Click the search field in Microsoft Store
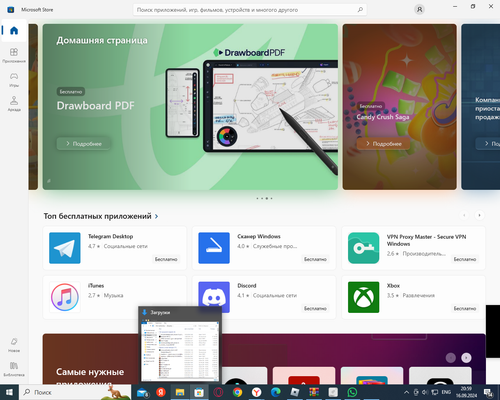Viewport: 500px width, 400px height. (x=245, y=10)
